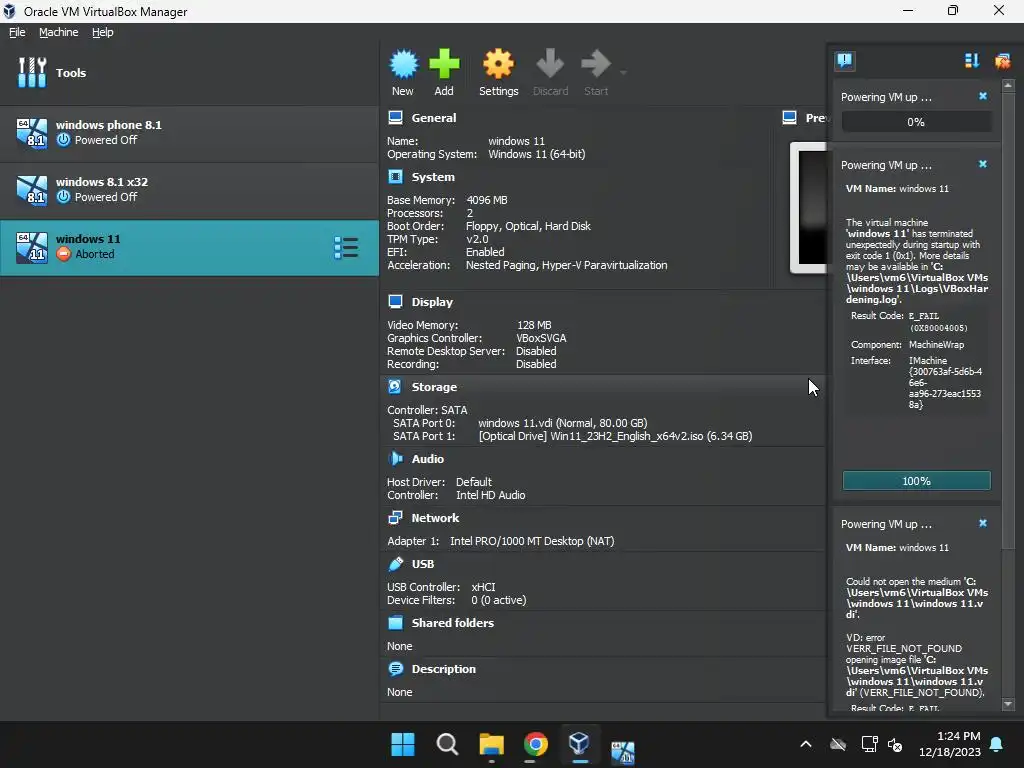Click the 'windows 11.vdi (Normal, 80.00 GB)' link
The height and width of the screenshot is (768, 1024).
click(562, 423)
